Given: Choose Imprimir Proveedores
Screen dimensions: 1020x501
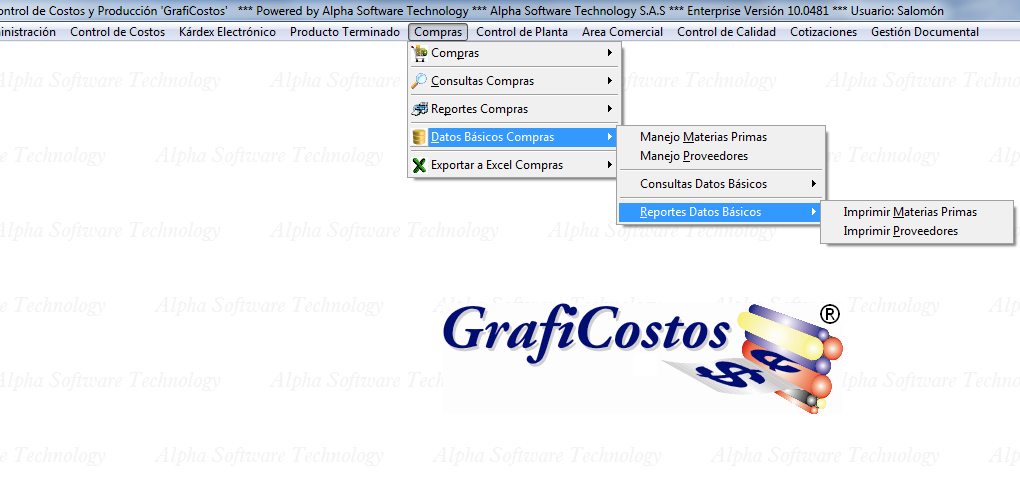Looking at the screenshot, I should coord(900,231).
